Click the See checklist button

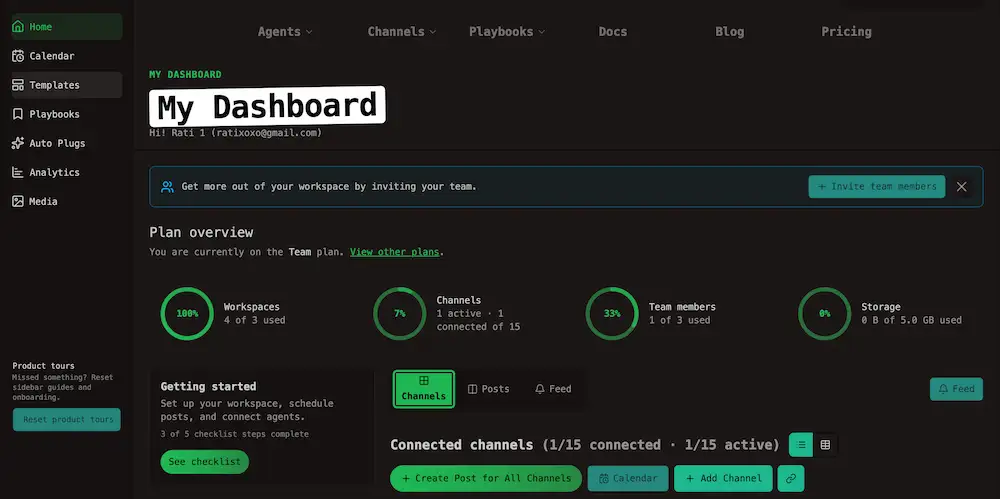click(205, 462)
